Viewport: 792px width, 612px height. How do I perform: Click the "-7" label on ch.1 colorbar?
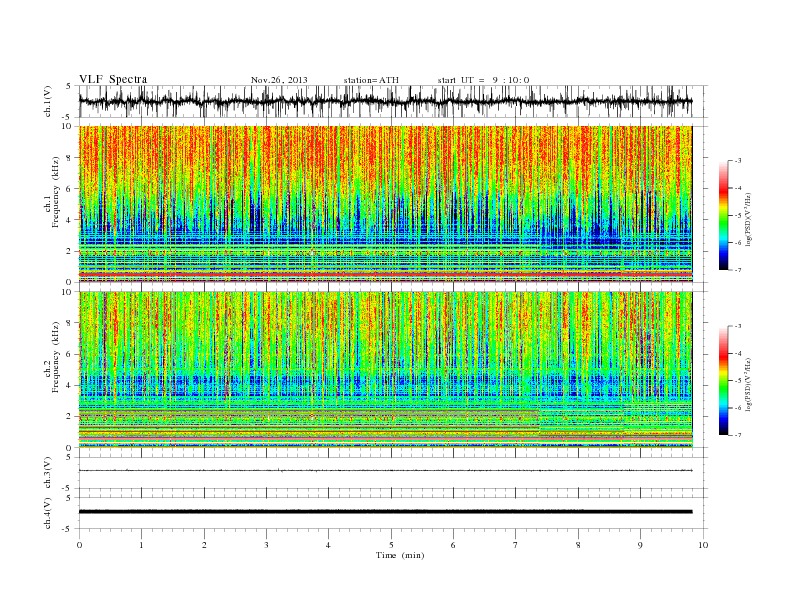point(738,270)
